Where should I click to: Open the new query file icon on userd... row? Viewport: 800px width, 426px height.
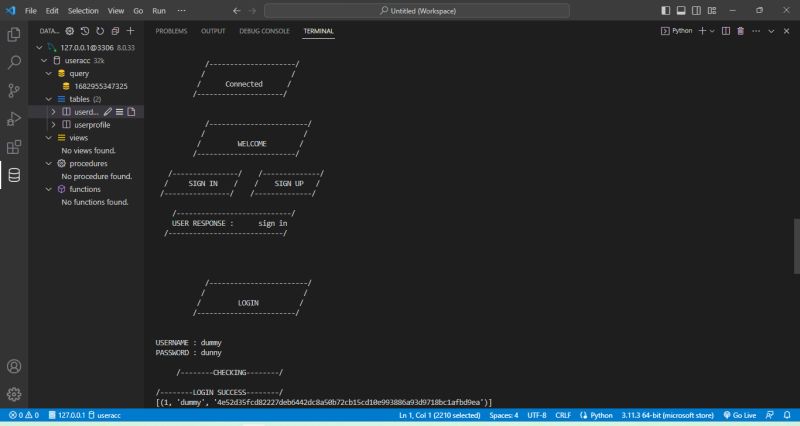(x=131, y=112)
